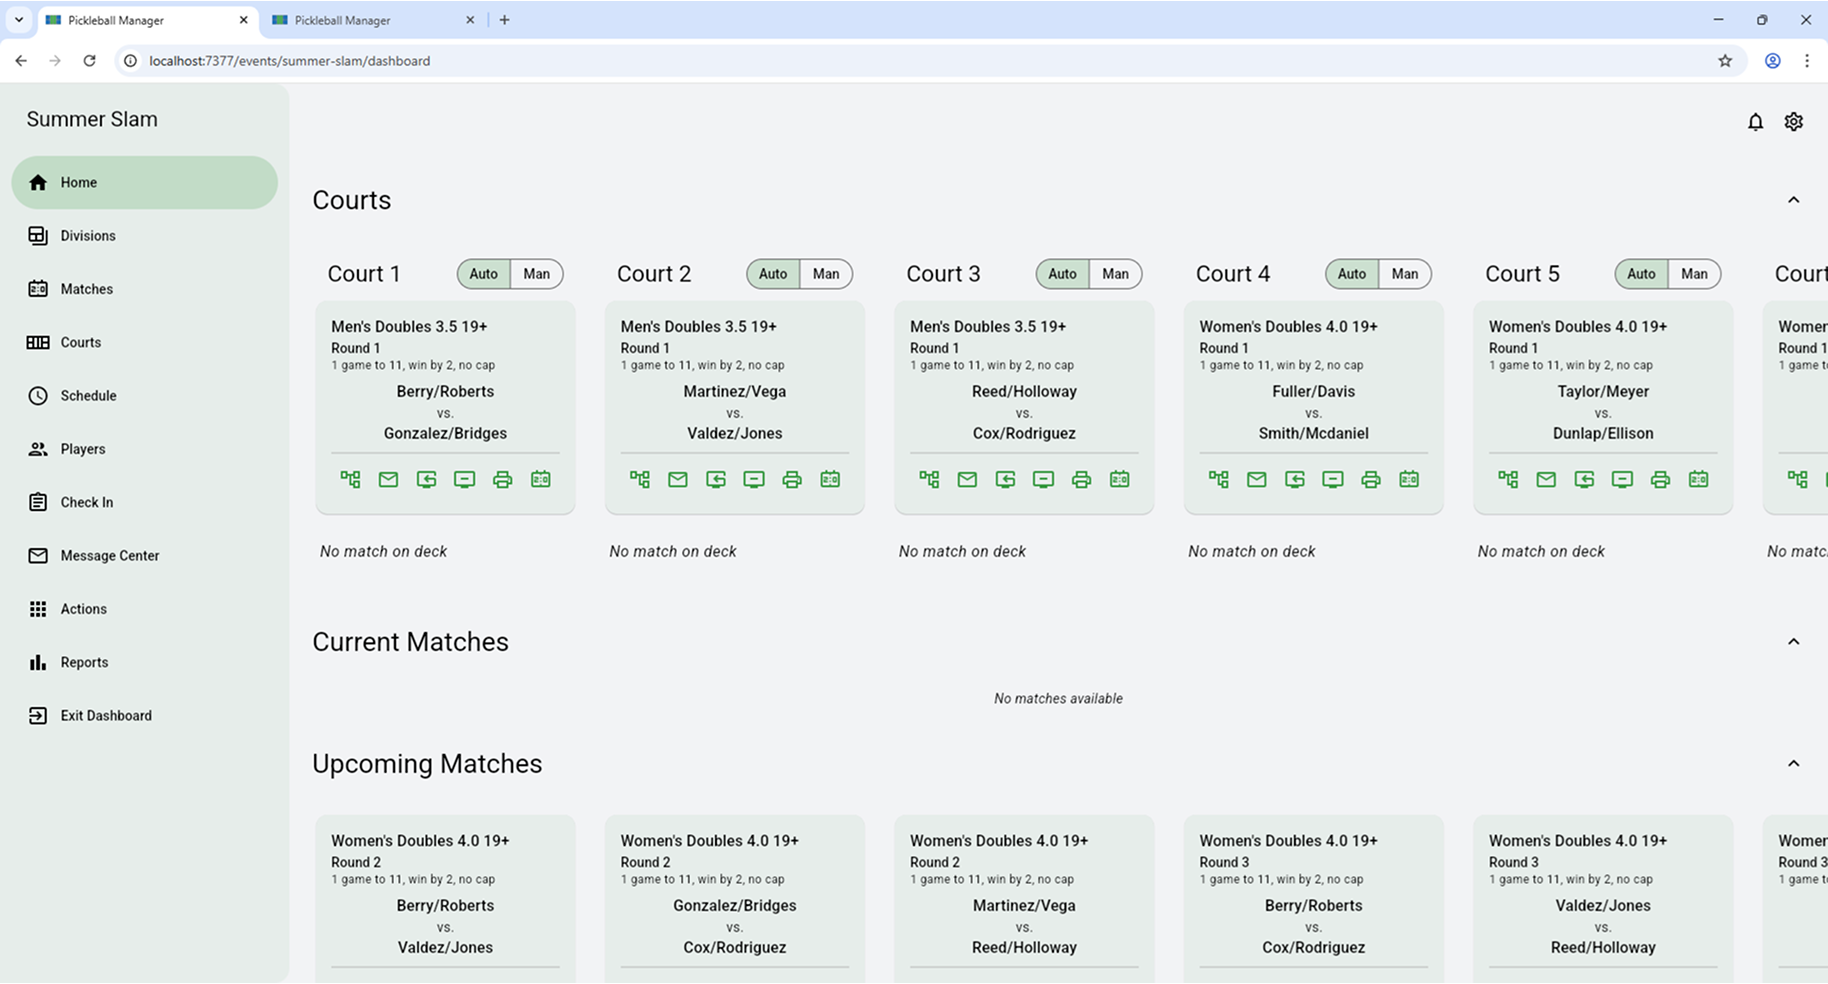This screenshot has width=1828, height=984.
Task: Open the scoreboard entry icon on Court 5
Action: (1699, 479)
